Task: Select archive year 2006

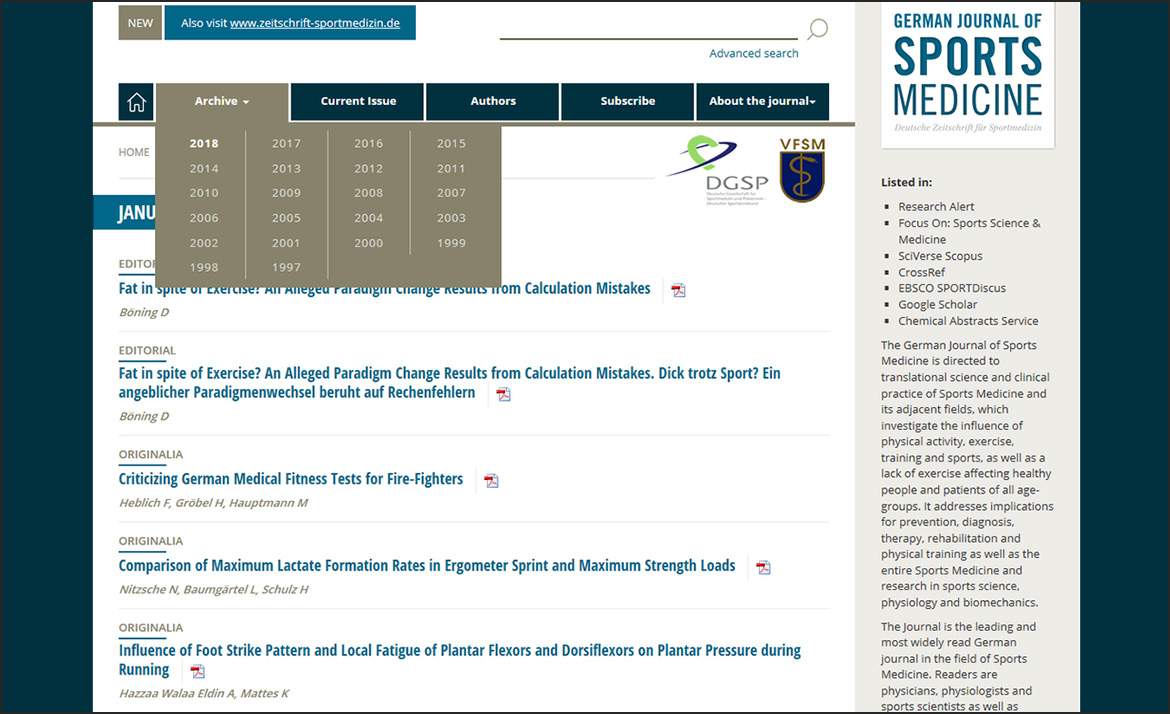Action: [204, 218]
